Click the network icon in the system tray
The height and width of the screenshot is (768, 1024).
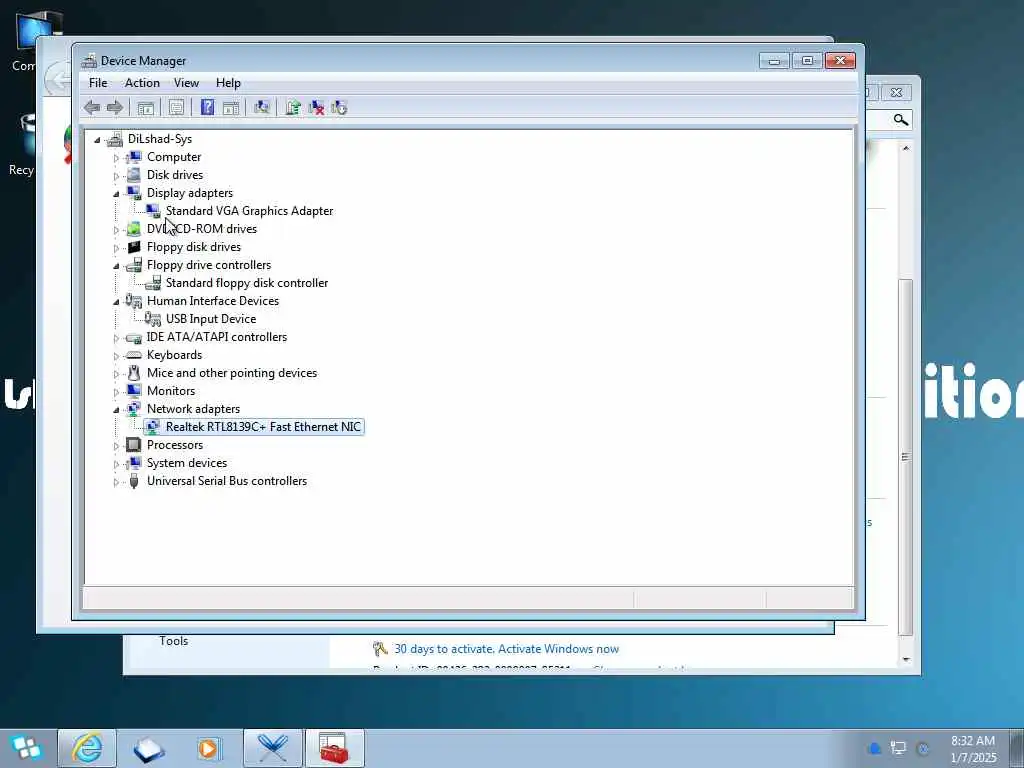[899, 748]
